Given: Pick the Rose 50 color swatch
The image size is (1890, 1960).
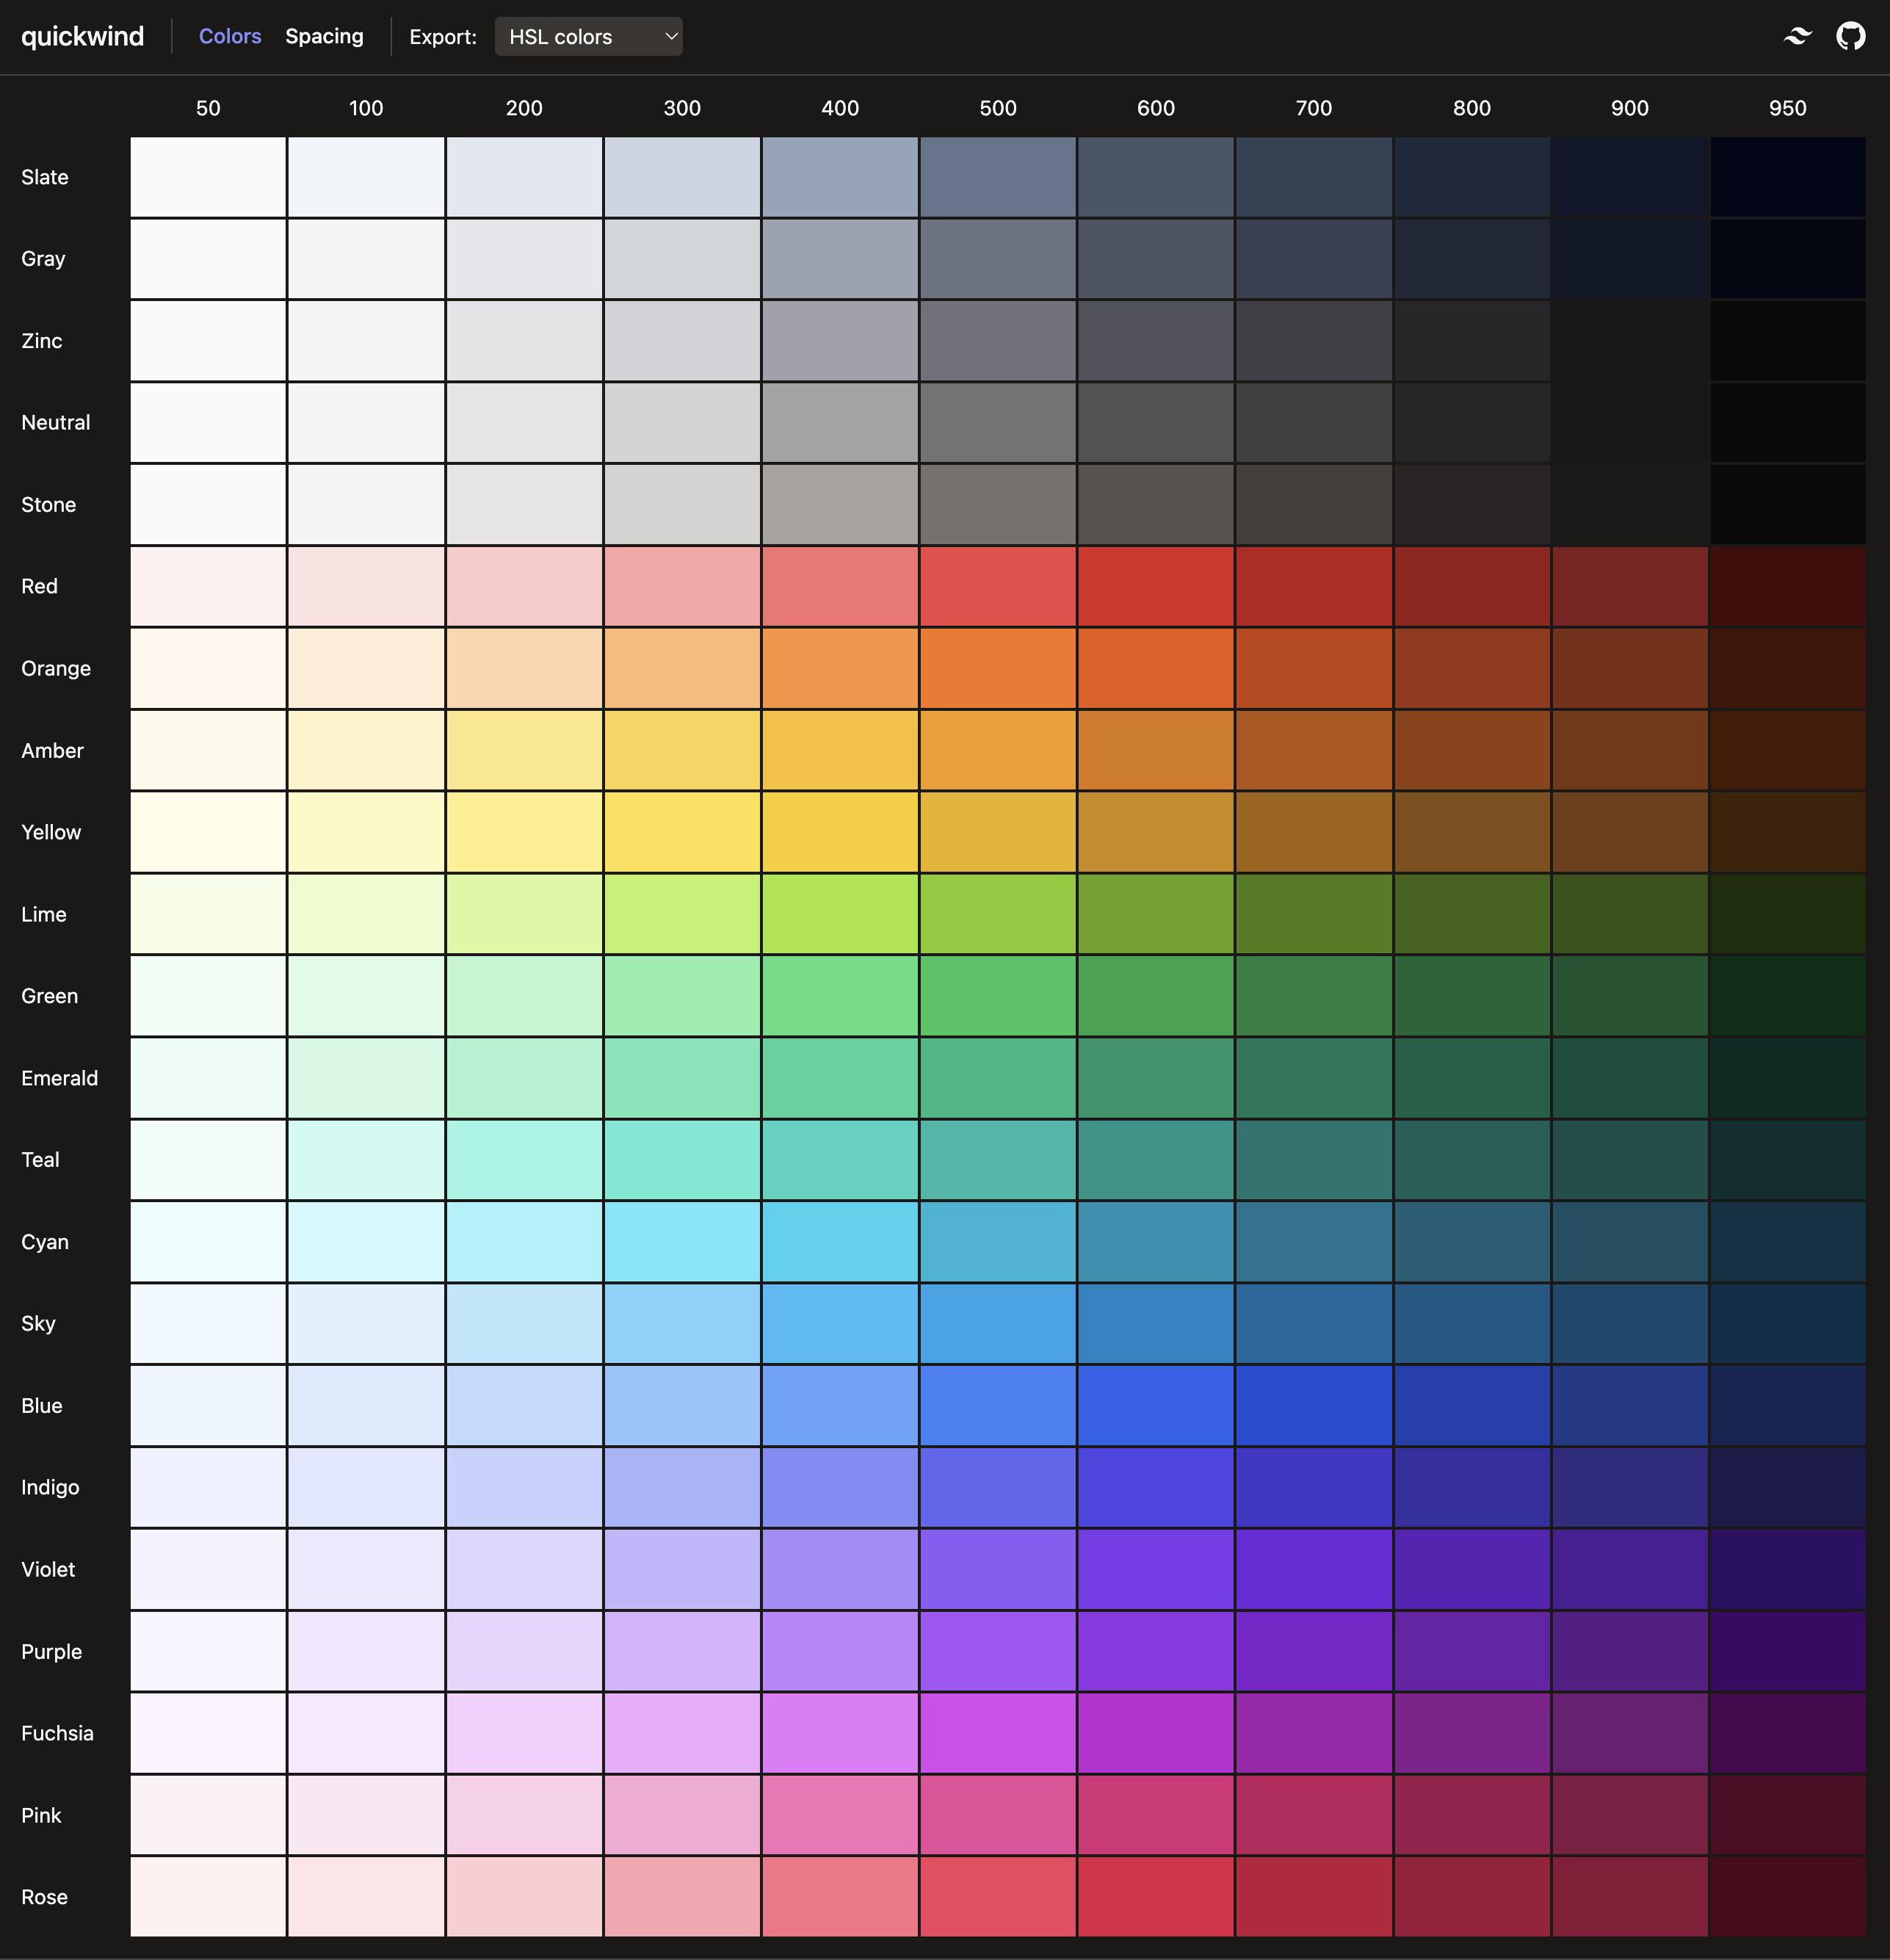Looking at the screenshot, I should [x=208, y=1896].
